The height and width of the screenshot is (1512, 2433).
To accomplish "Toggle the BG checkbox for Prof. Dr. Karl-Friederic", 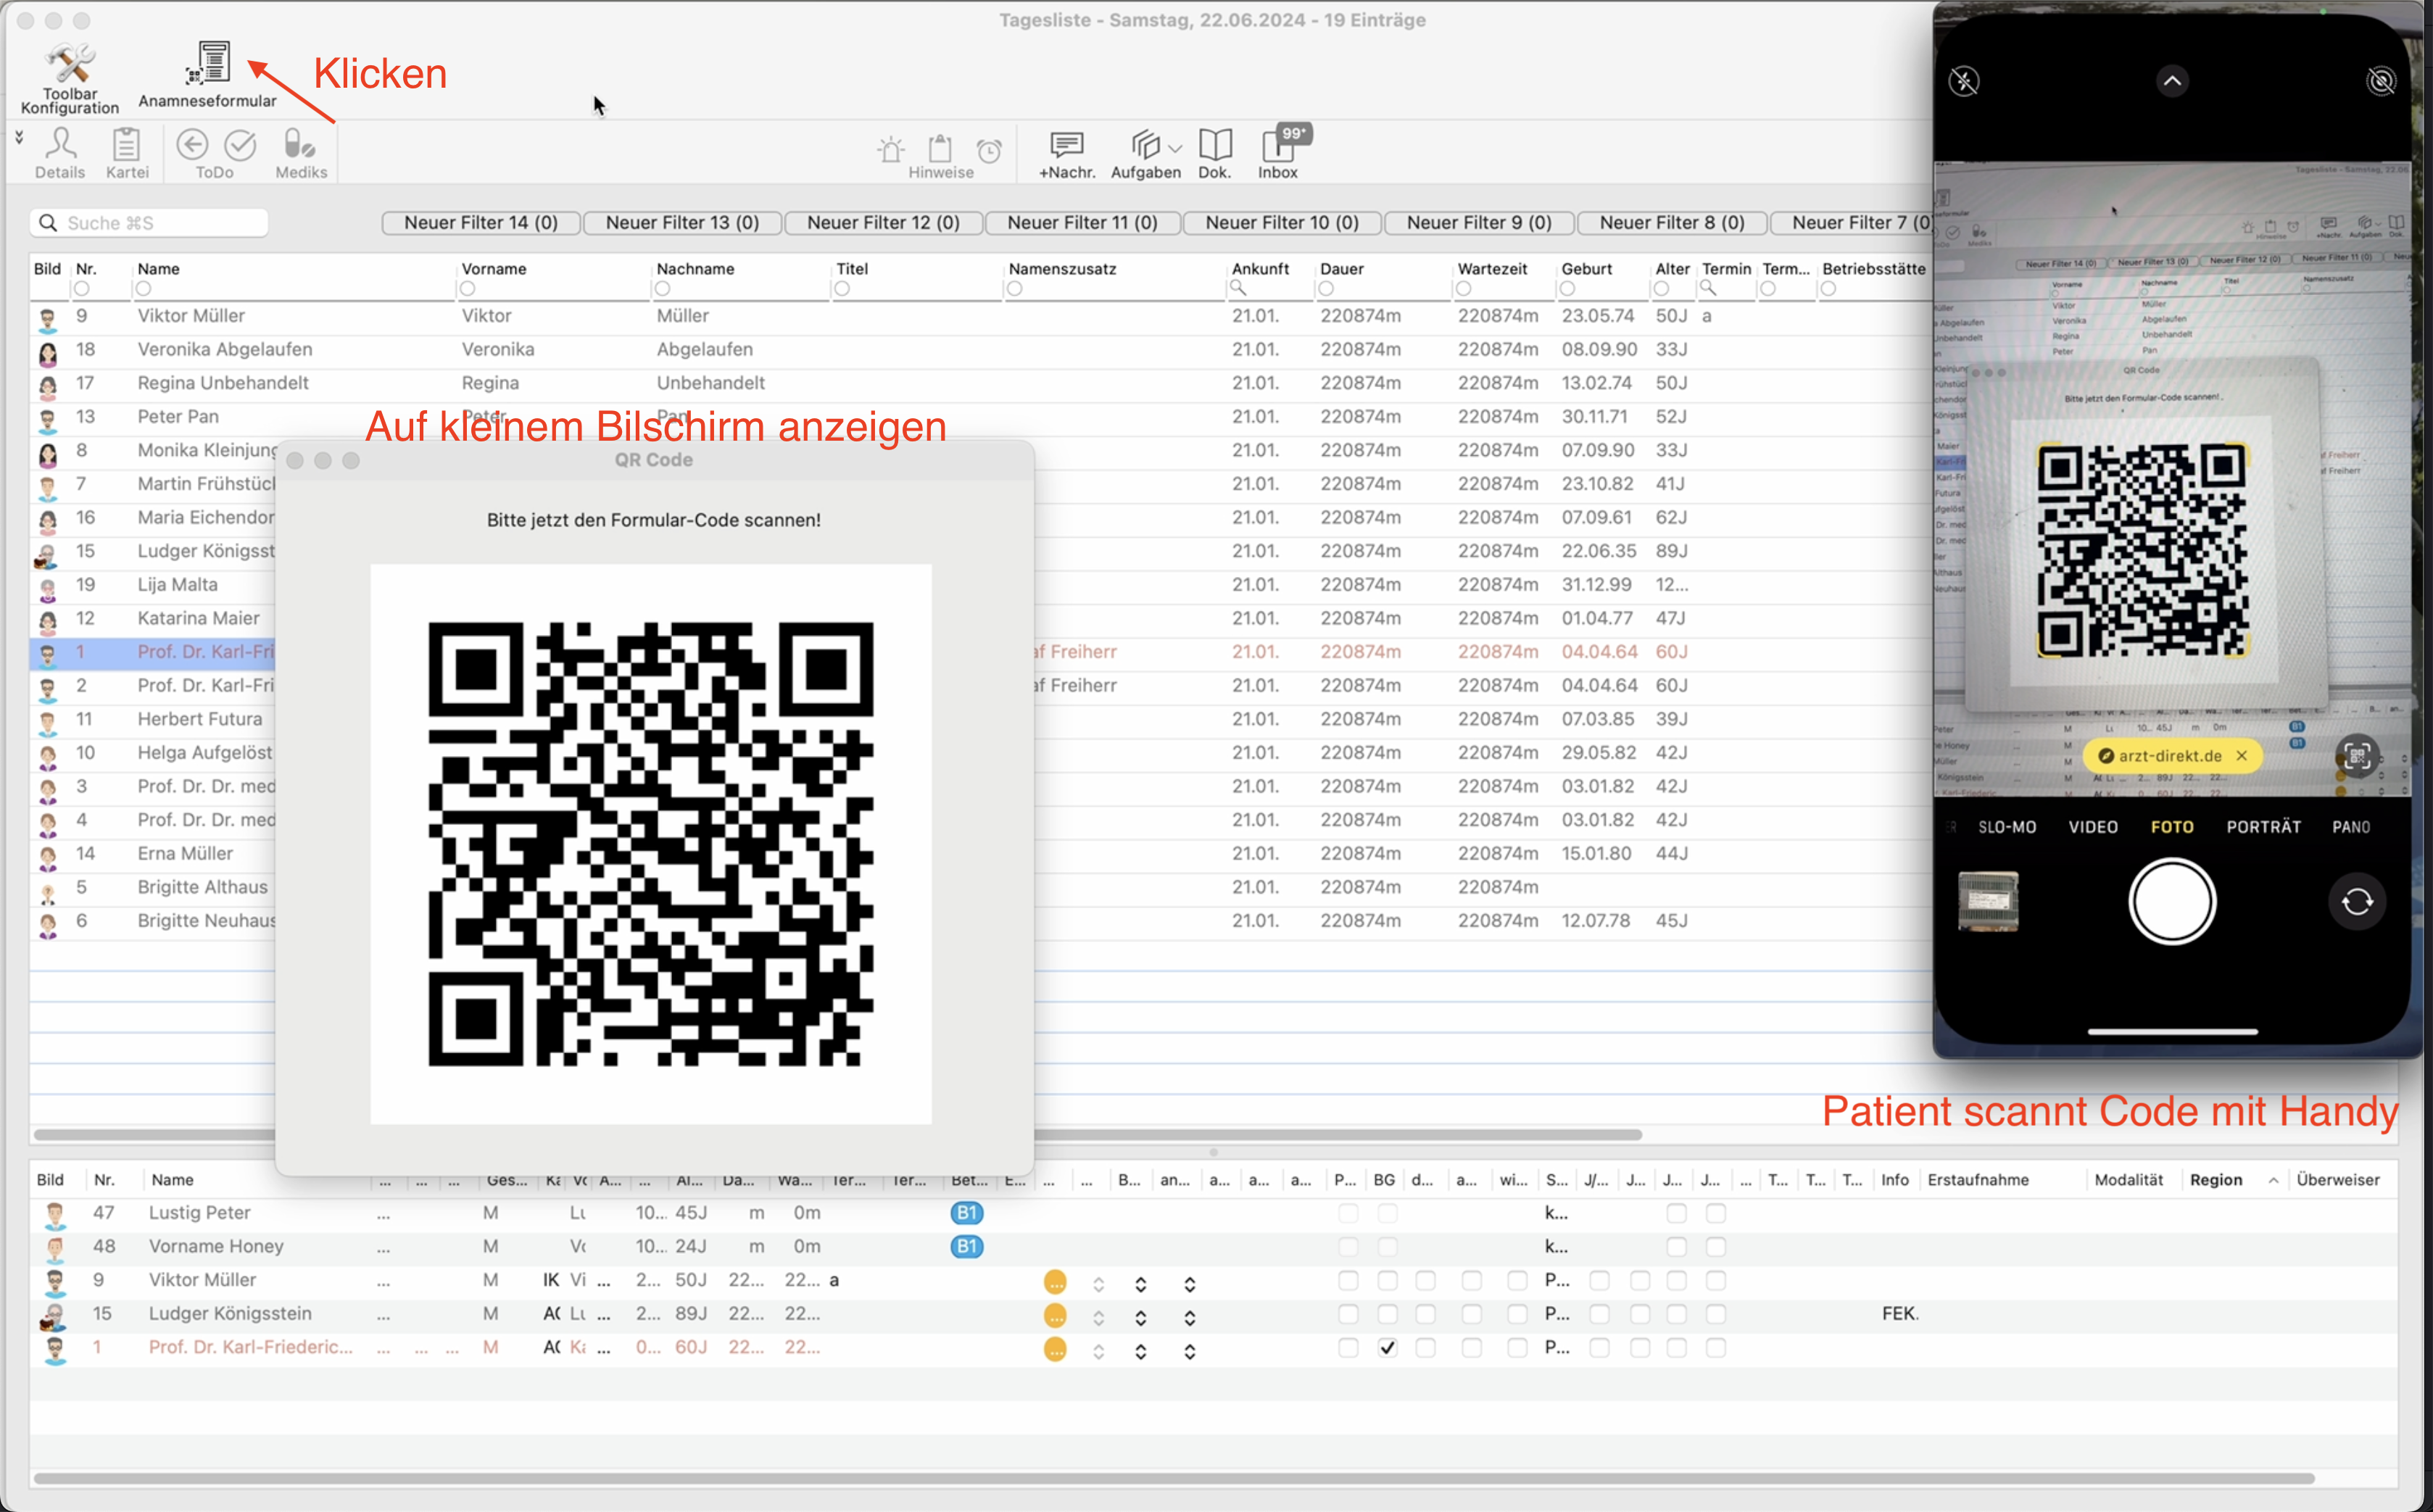I will (x=1387, y=1348).
